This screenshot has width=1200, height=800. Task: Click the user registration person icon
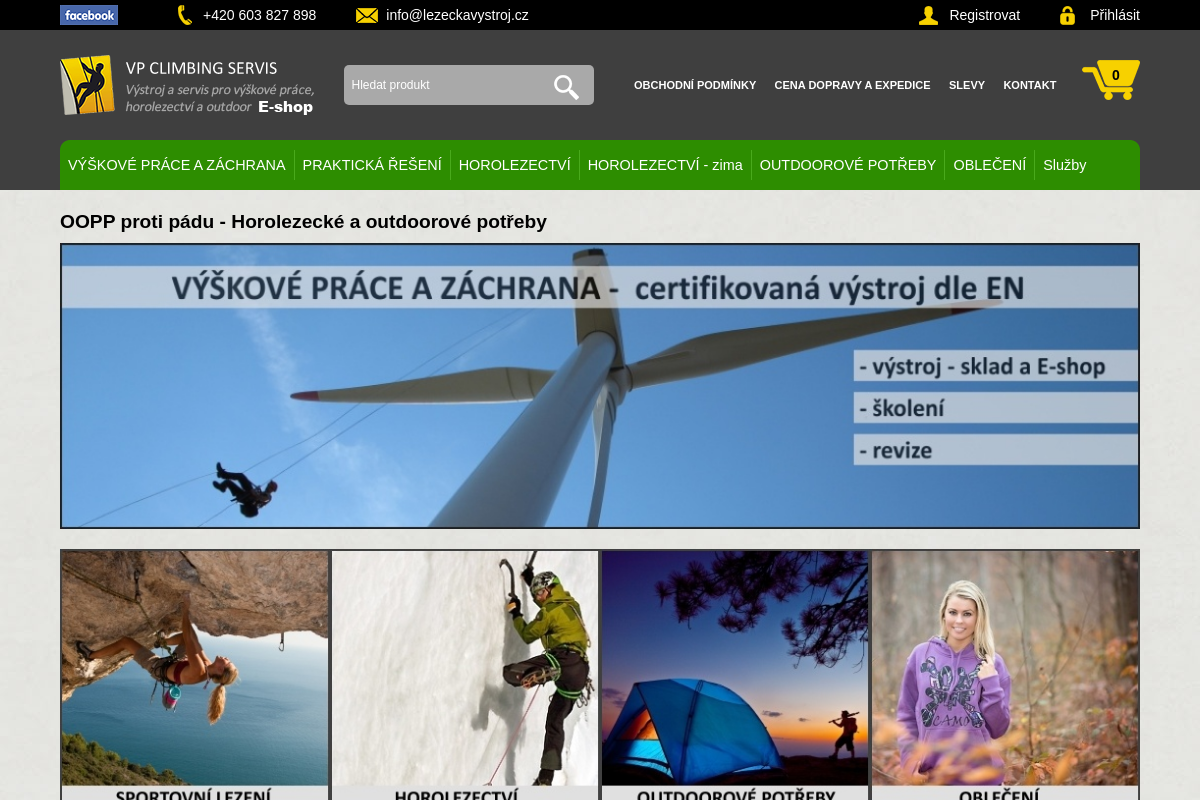pos(928,15)
